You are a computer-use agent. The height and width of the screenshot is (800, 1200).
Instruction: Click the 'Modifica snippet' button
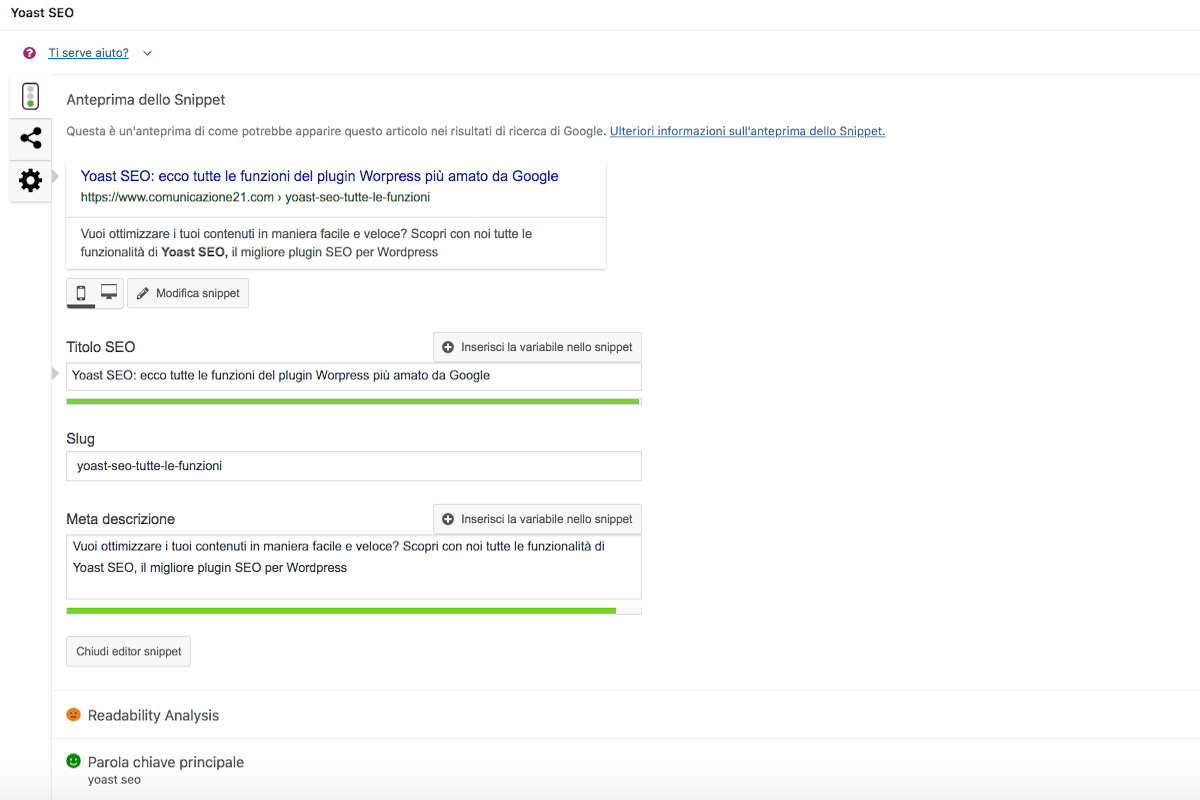(x=188, y=293)
